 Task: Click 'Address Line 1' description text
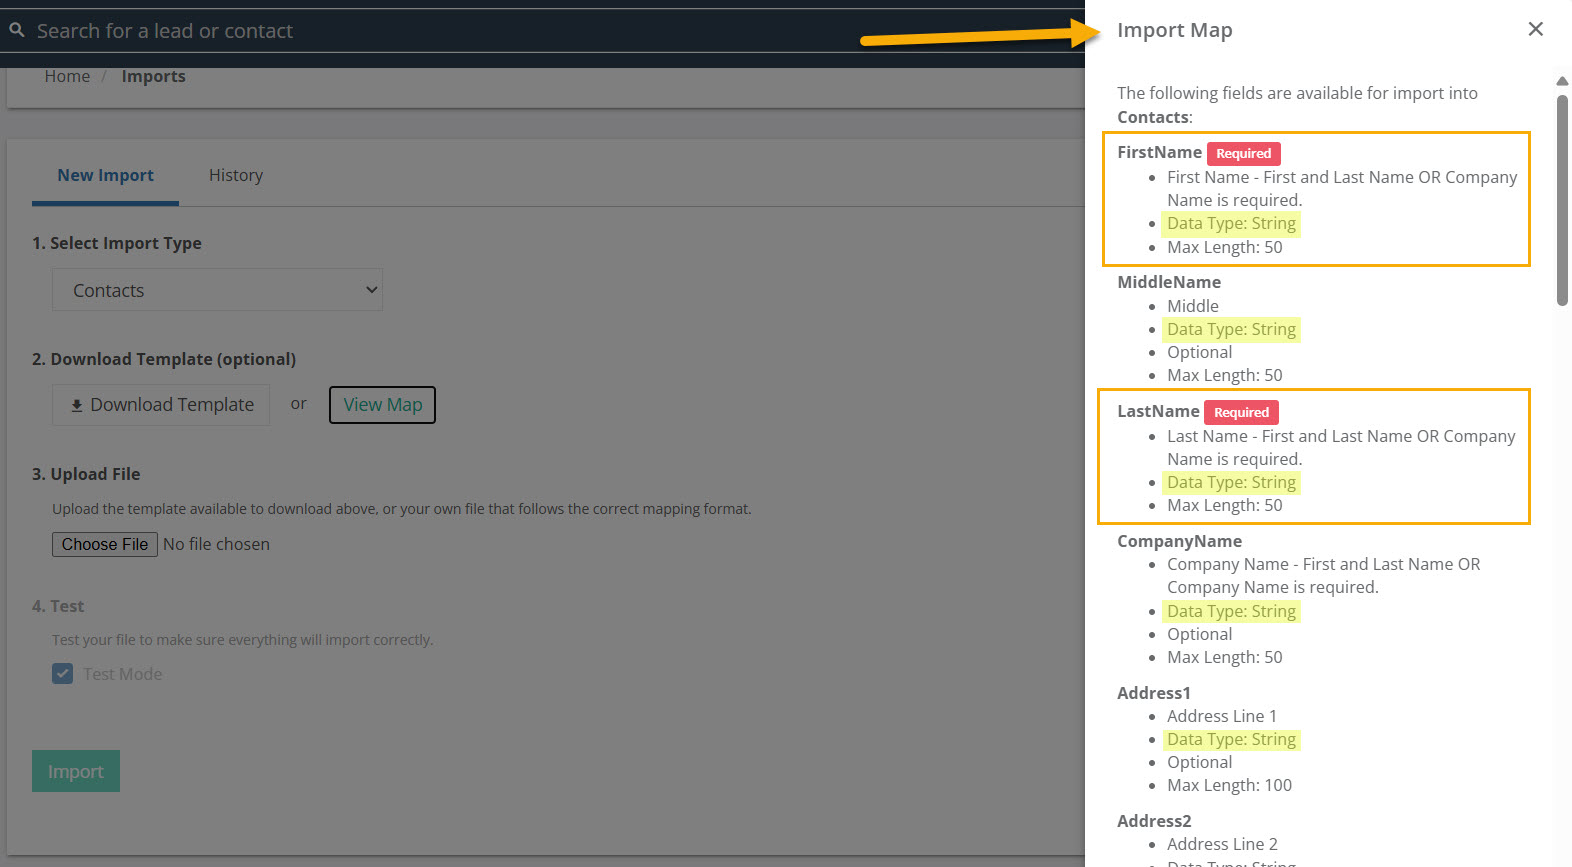(1222, 716)
